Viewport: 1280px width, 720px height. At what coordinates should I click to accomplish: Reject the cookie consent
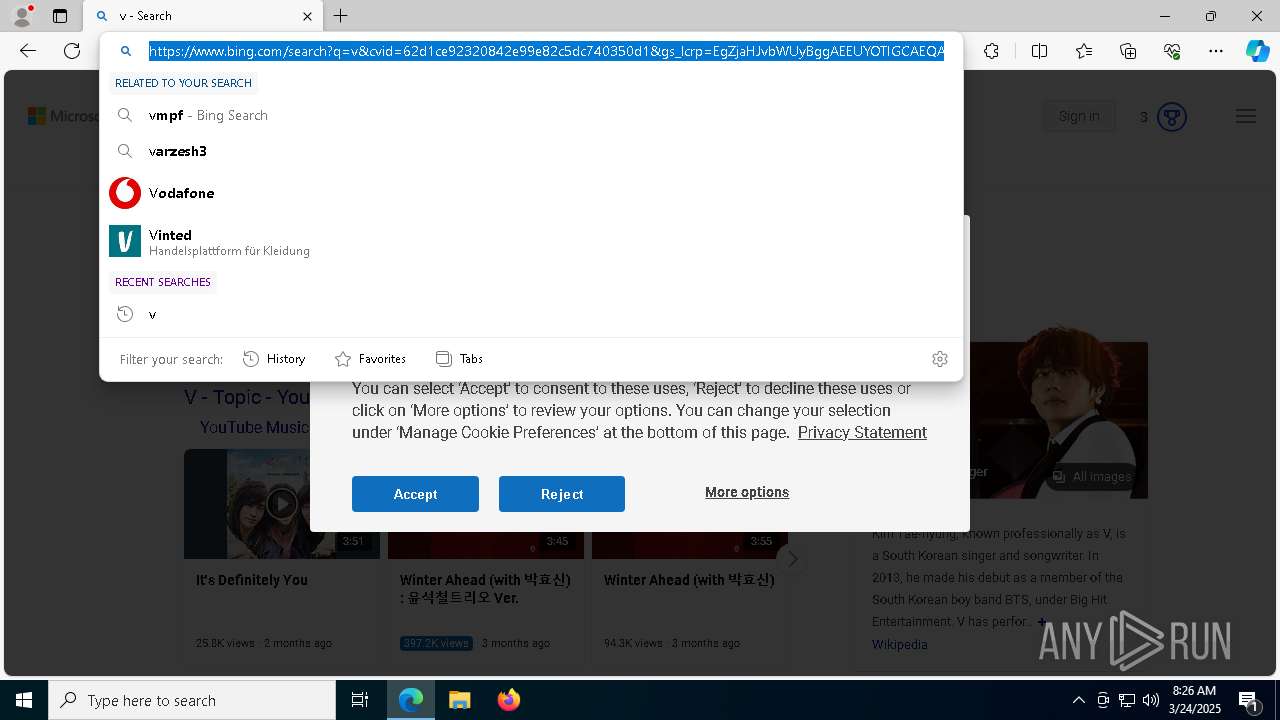562,494
